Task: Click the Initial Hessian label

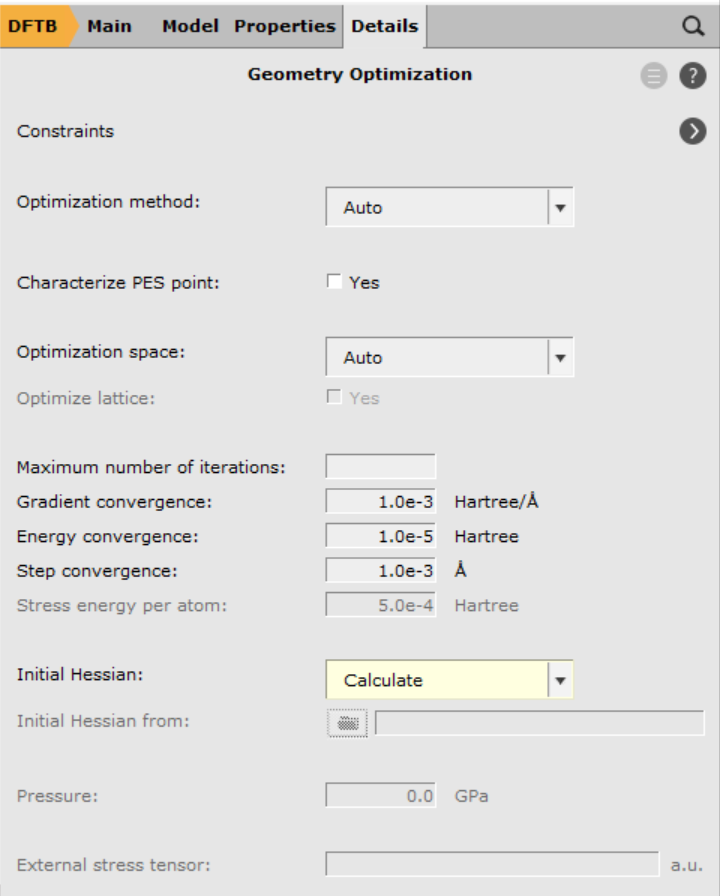Action: point(80,675)
